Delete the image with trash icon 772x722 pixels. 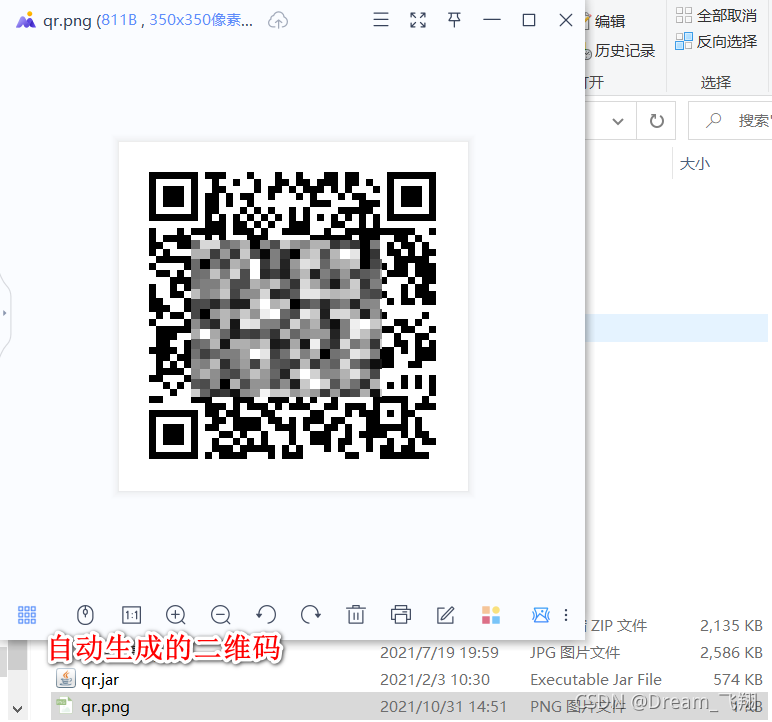click(x=355, y=615)
